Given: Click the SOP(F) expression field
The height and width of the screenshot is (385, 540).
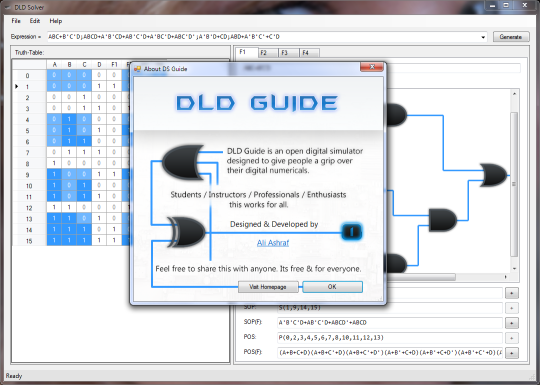Looking at the screenshot, I should [x=390, y=323].
